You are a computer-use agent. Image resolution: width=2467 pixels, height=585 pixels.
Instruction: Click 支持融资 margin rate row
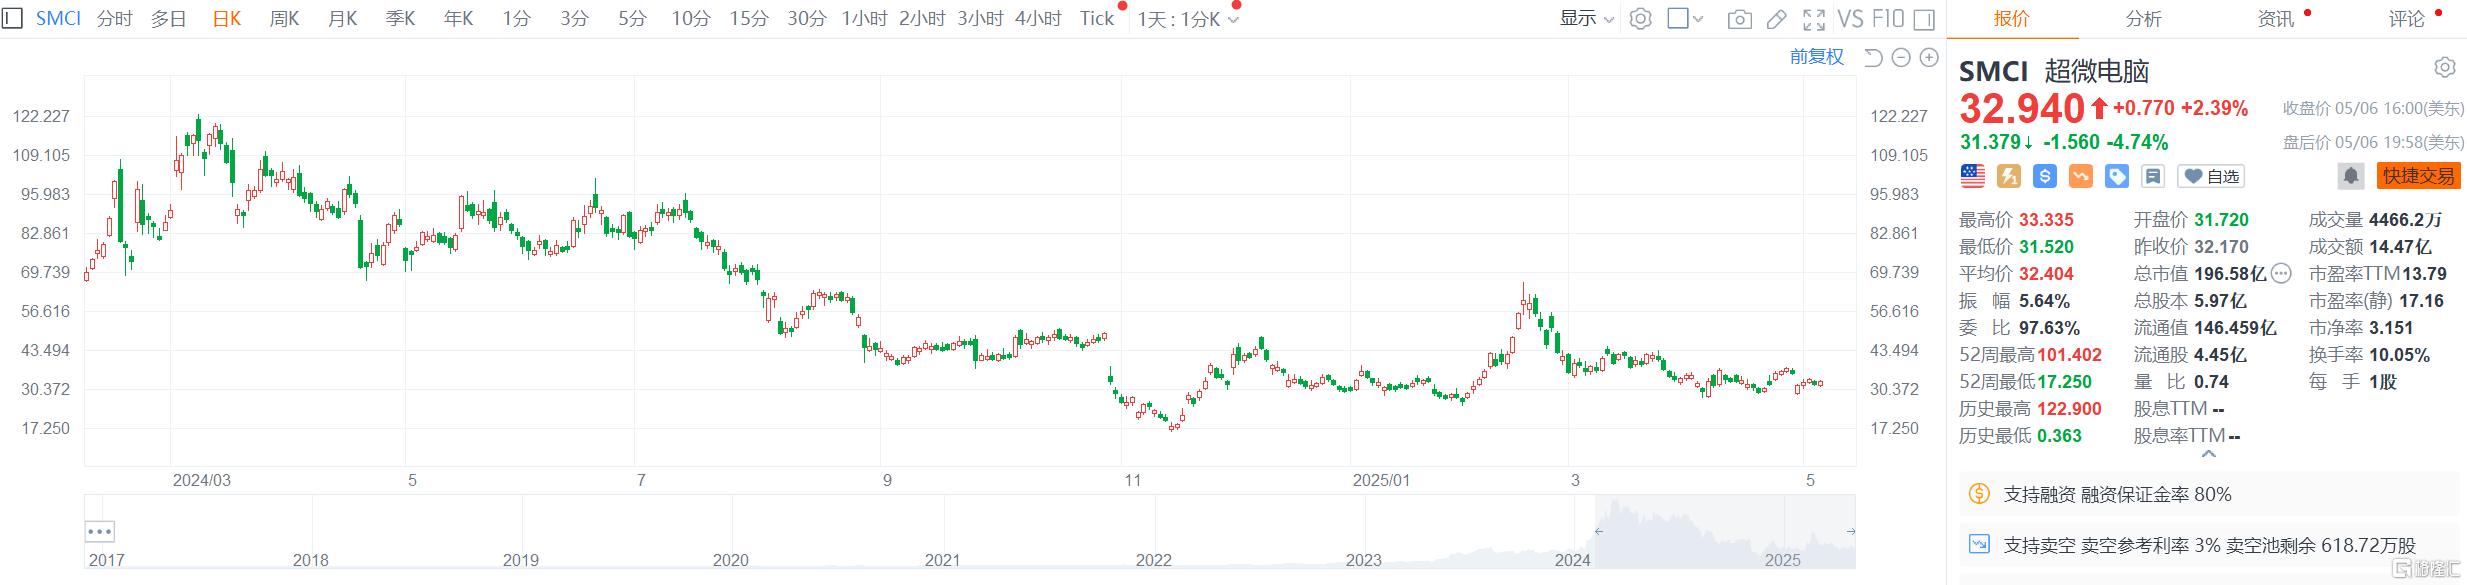[x=2209, y=494]
